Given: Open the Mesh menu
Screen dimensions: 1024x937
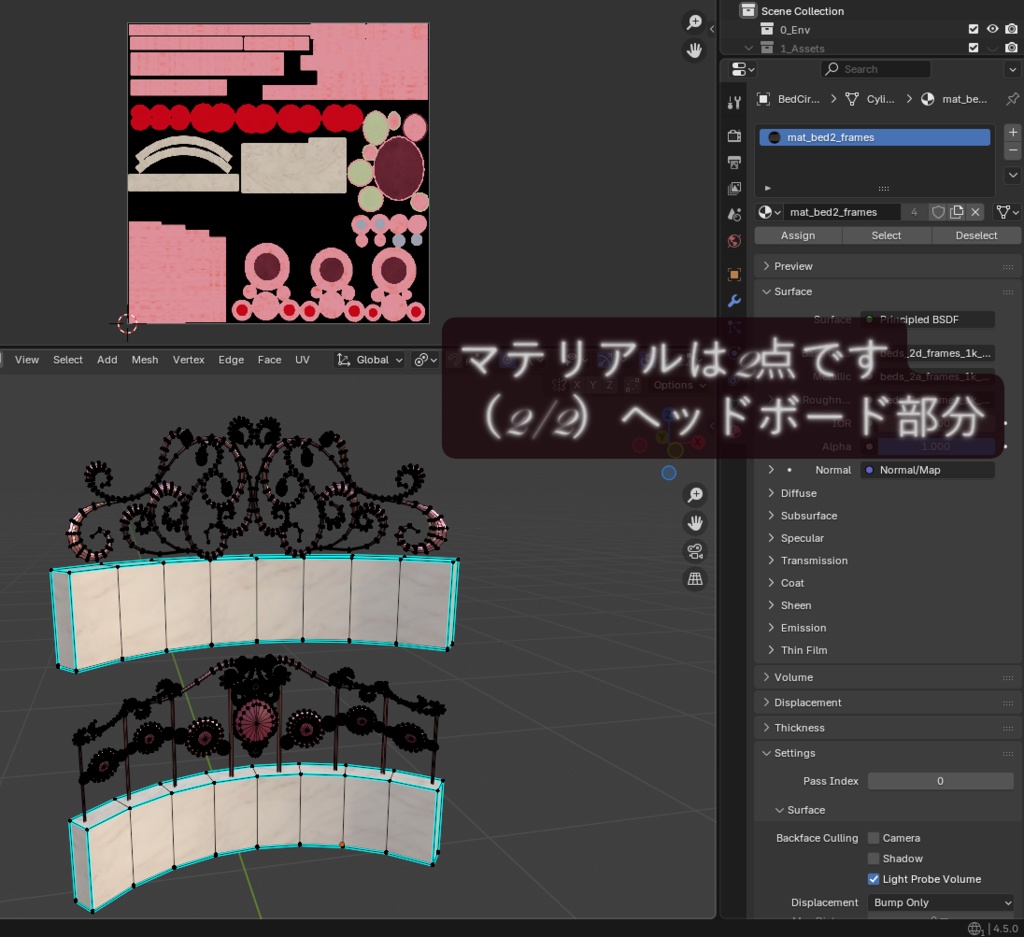Looking at the screenshot, I should 145,359.
